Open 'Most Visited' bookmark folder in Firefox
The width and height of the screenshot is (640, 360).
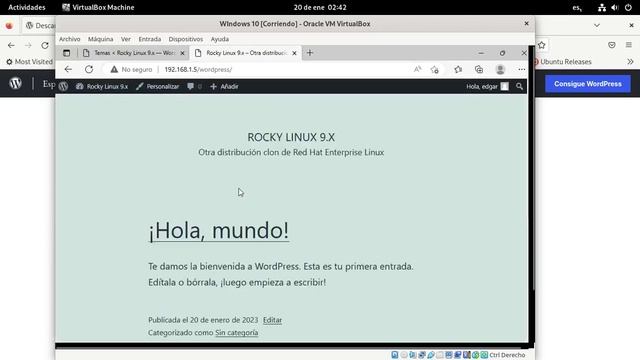[29, 62]
